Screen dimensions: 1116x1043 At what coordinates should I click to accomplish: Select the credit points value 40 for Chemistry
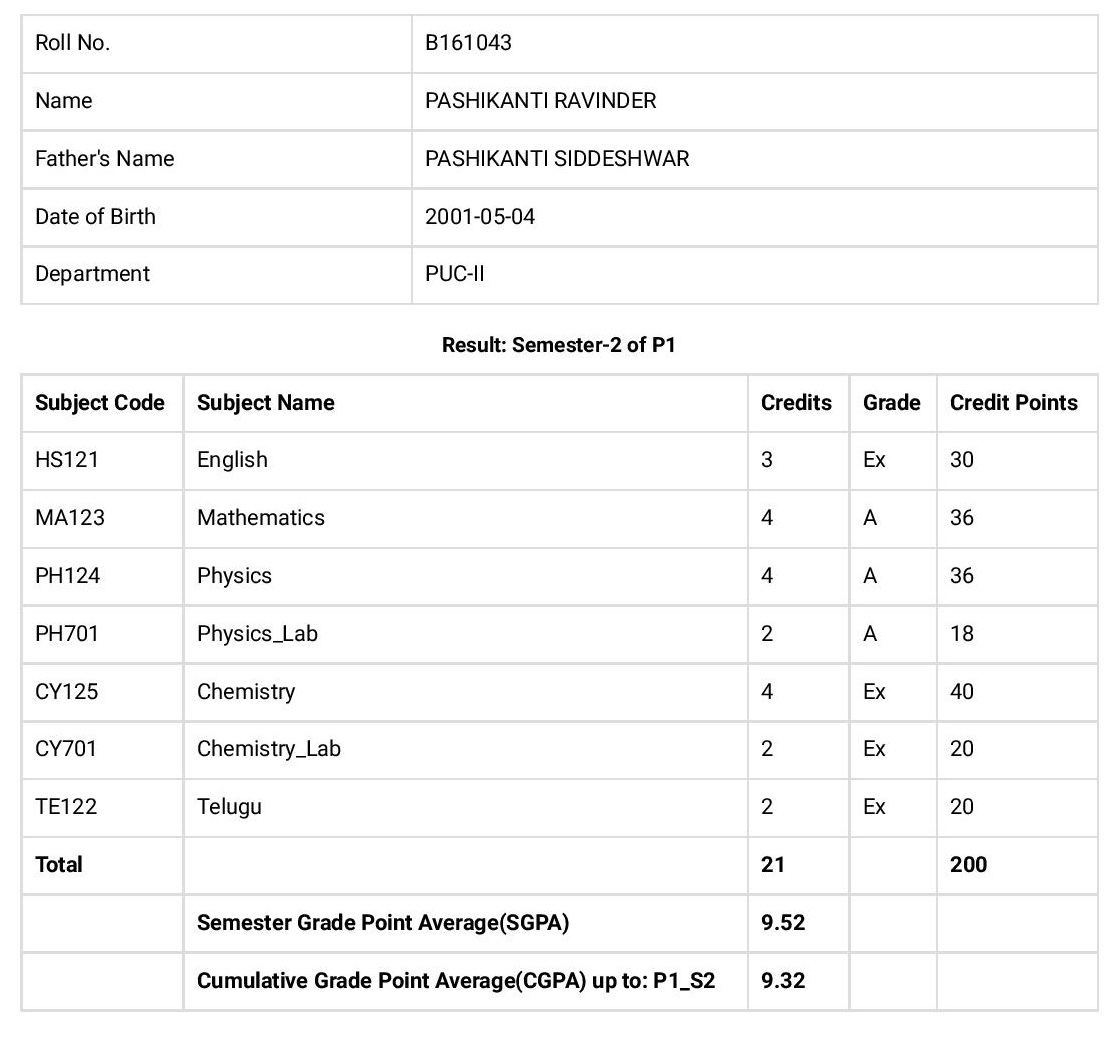click(x=962, y=692)
